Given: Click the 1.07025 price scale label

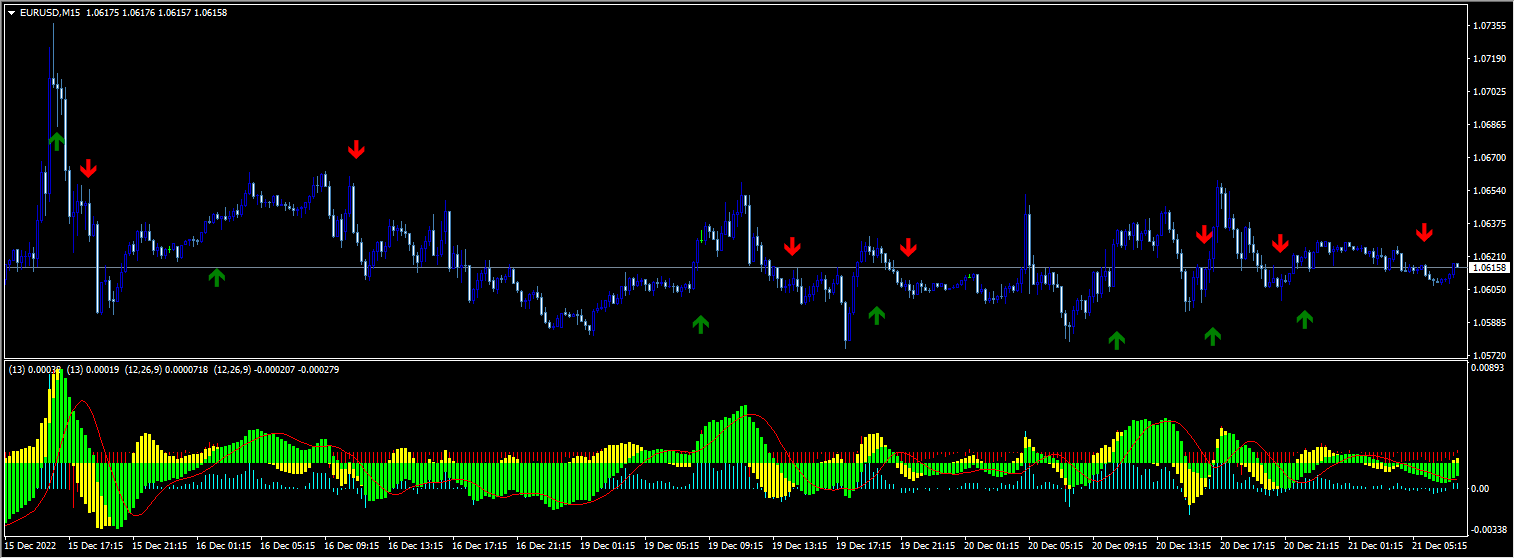Looking at the screenshot, I should [1490, 91].
